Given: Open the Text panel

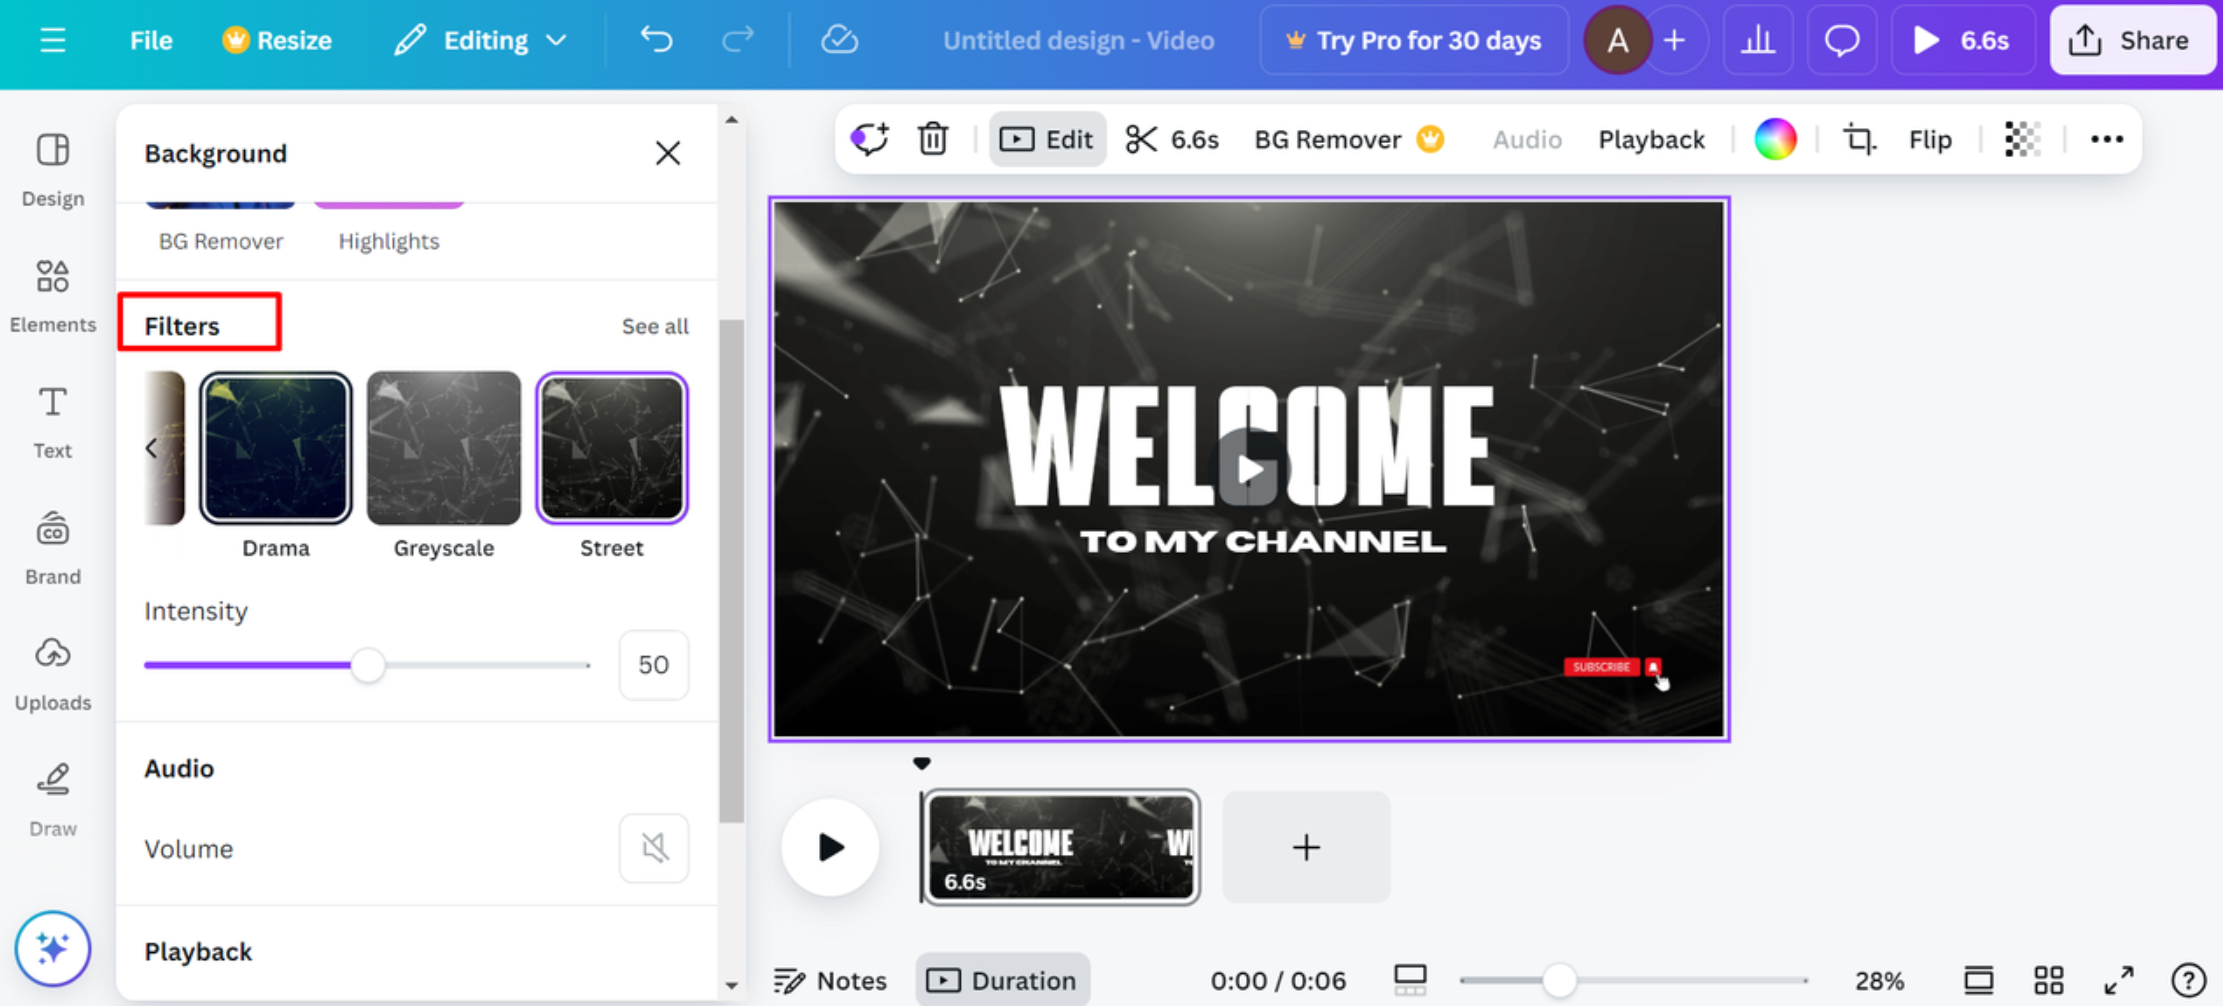Looking at the screenshot, I should (x=52, y=420).
